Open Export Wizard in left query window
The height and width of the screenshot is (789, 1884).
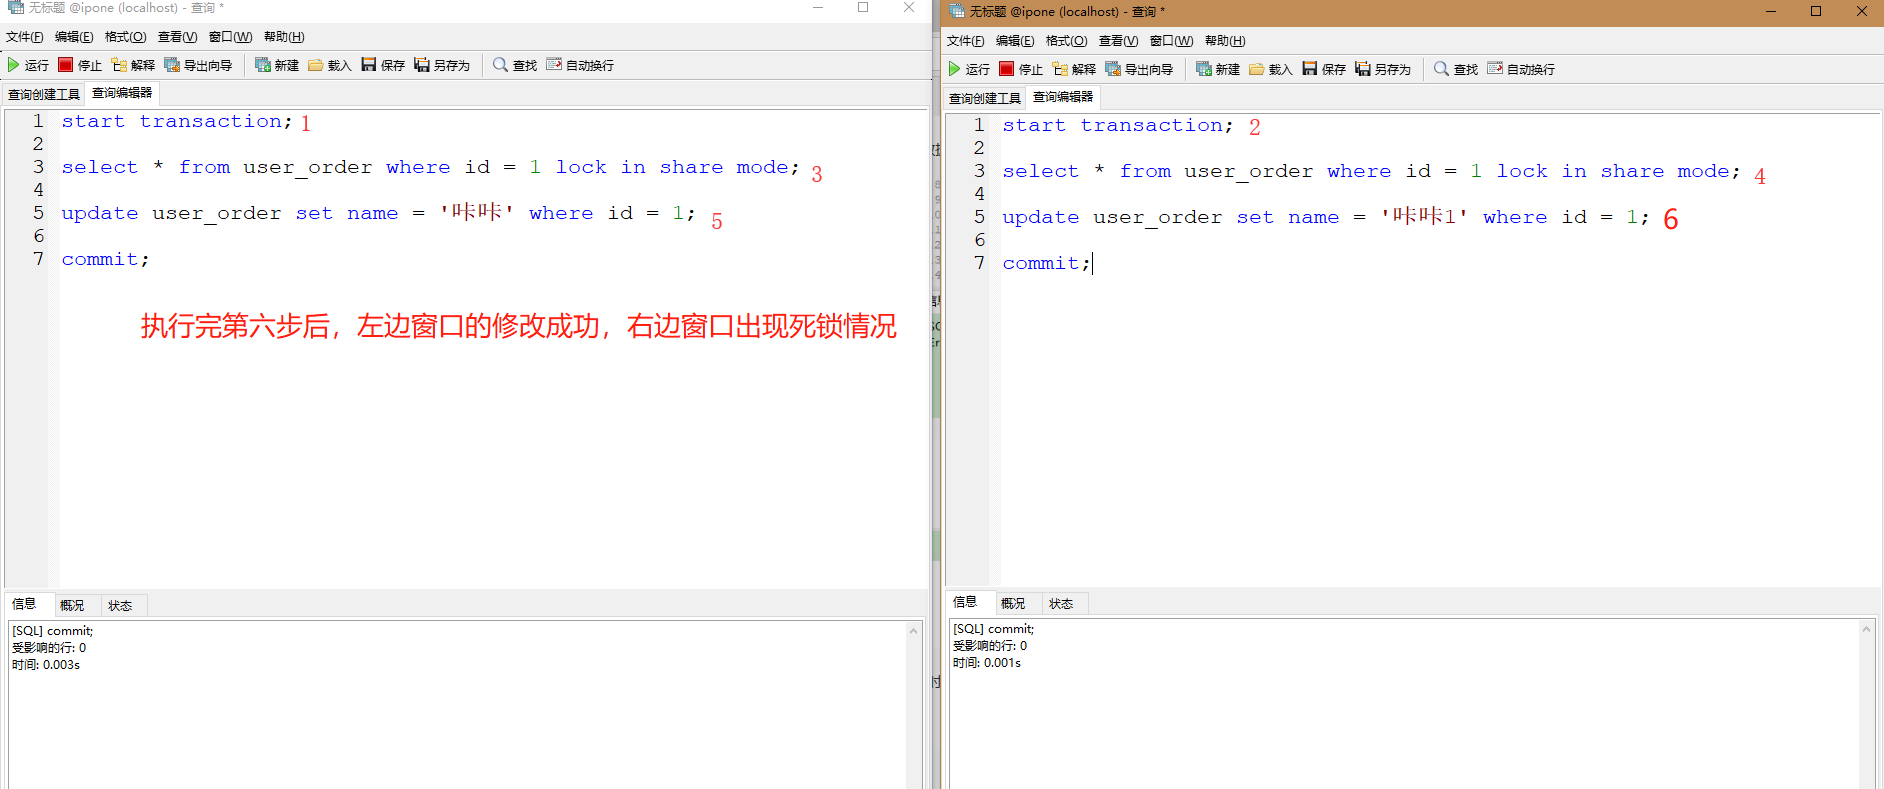pyautogui.click(x=172, y=65)
